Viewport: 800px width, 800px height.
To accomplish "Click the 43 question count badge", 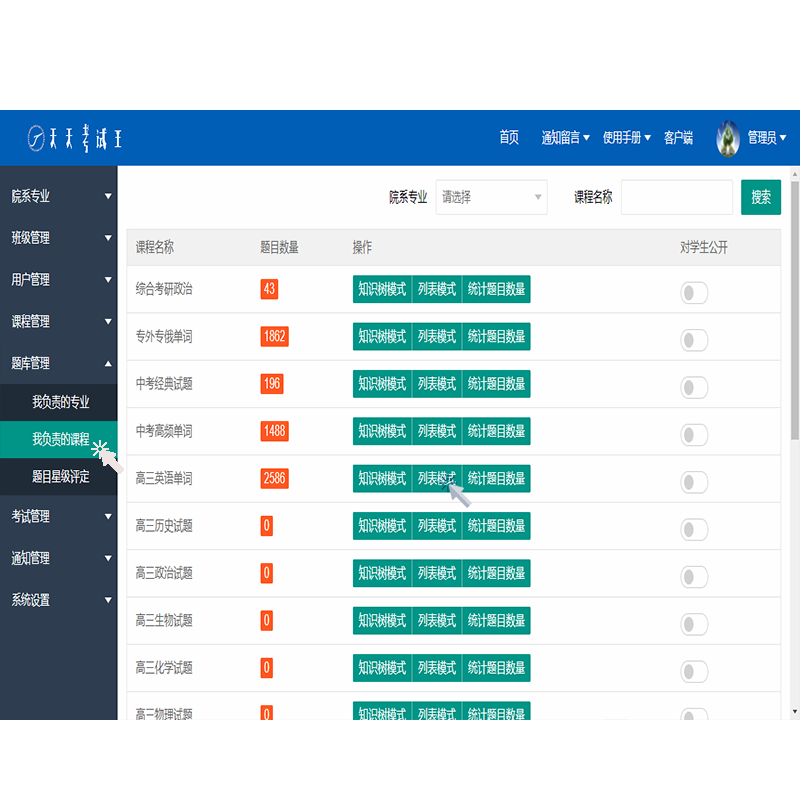I will 269,289.
